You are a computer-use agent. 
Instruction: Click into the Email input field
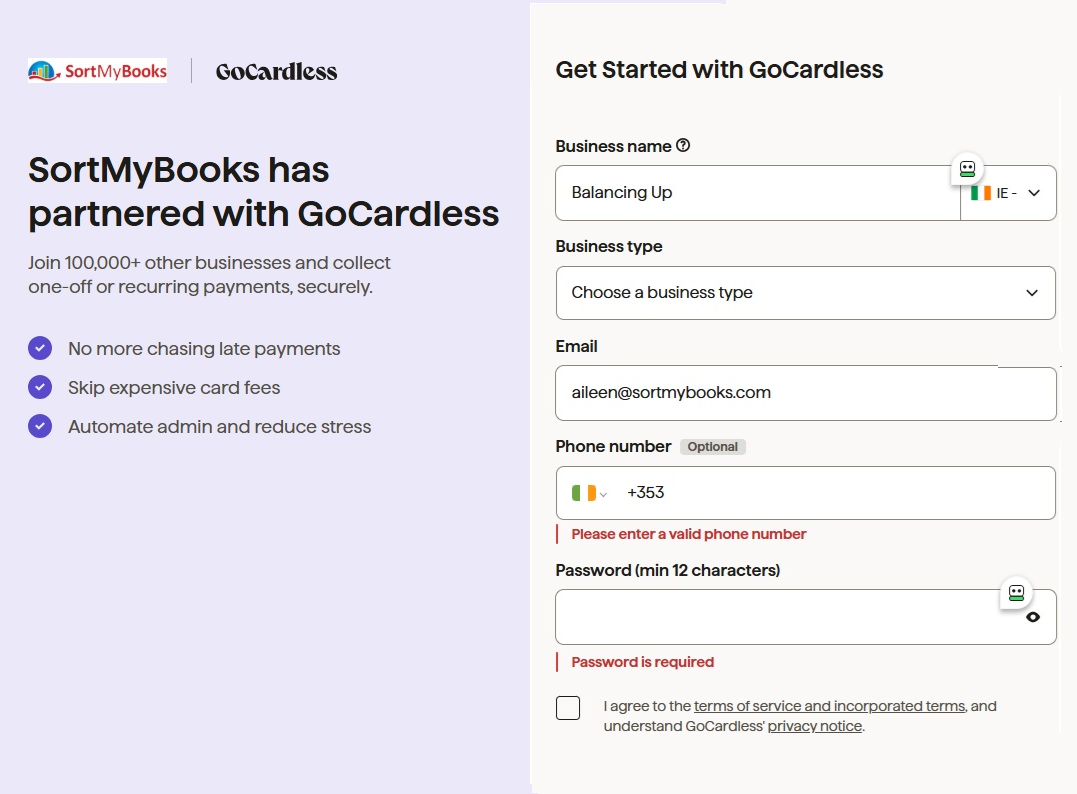point(806,394)
